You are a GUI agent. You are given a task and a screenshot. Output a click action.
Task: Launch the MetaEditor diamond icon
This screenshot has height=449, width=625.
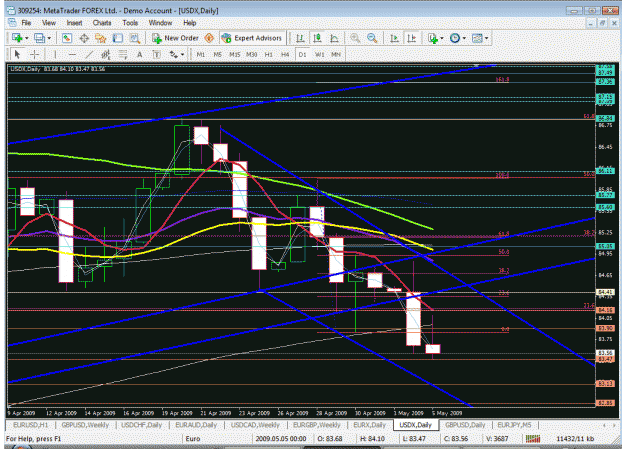click(x=209, y=38)
